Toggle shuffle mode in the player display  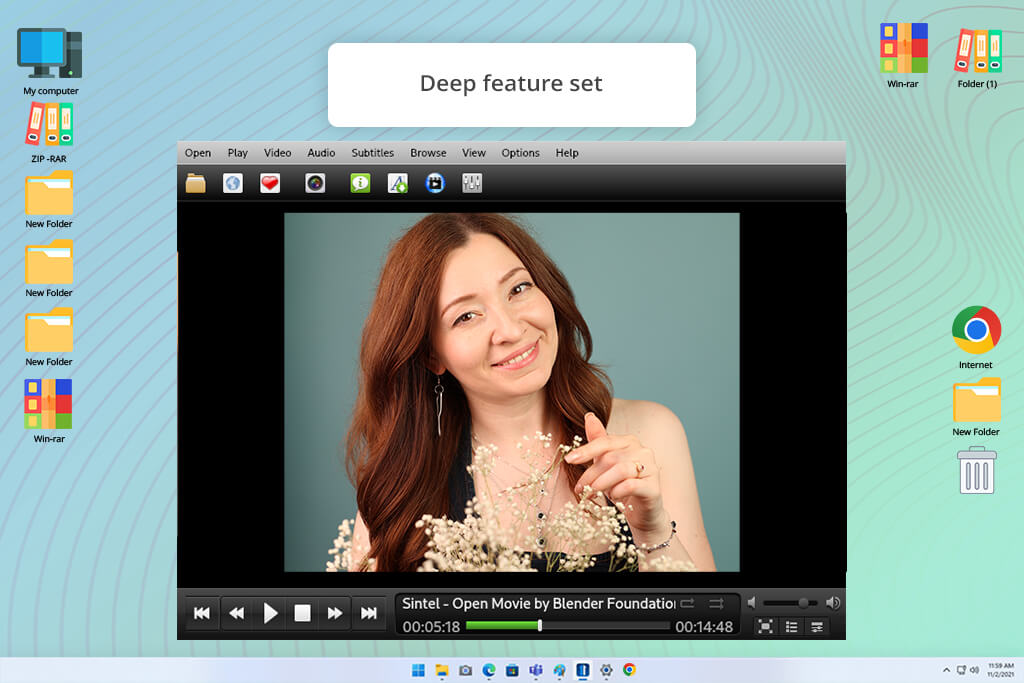pos(716,603)
